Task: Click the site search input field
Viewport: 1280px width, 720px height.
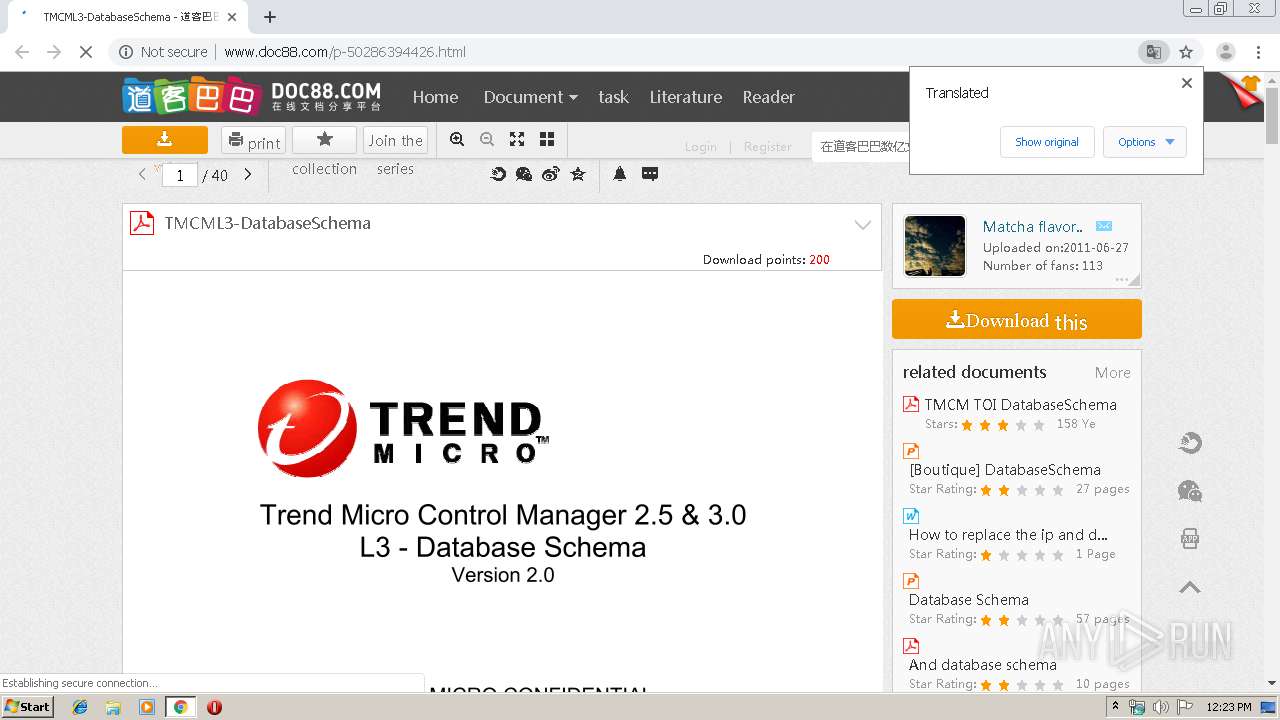Action: coord(862,146)
